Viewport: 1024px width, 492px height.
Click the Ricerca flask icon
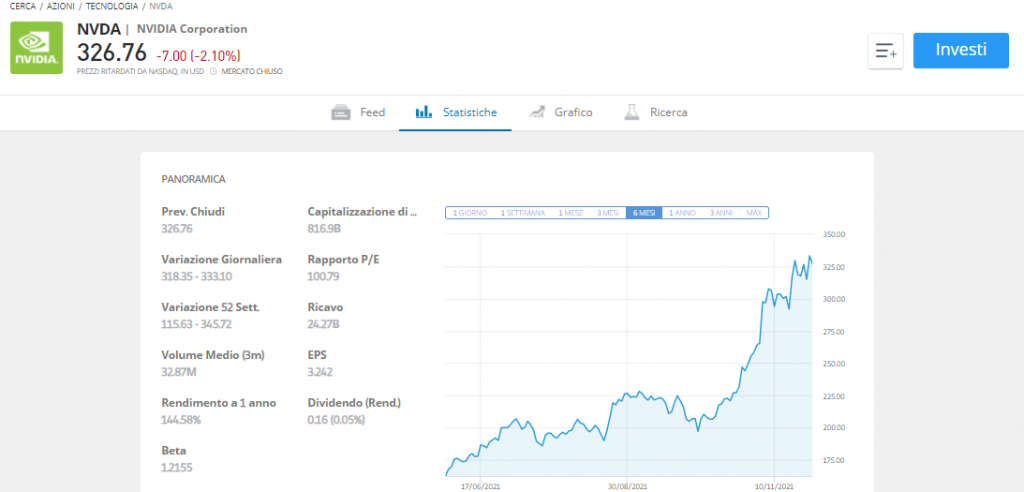[631, 112]
